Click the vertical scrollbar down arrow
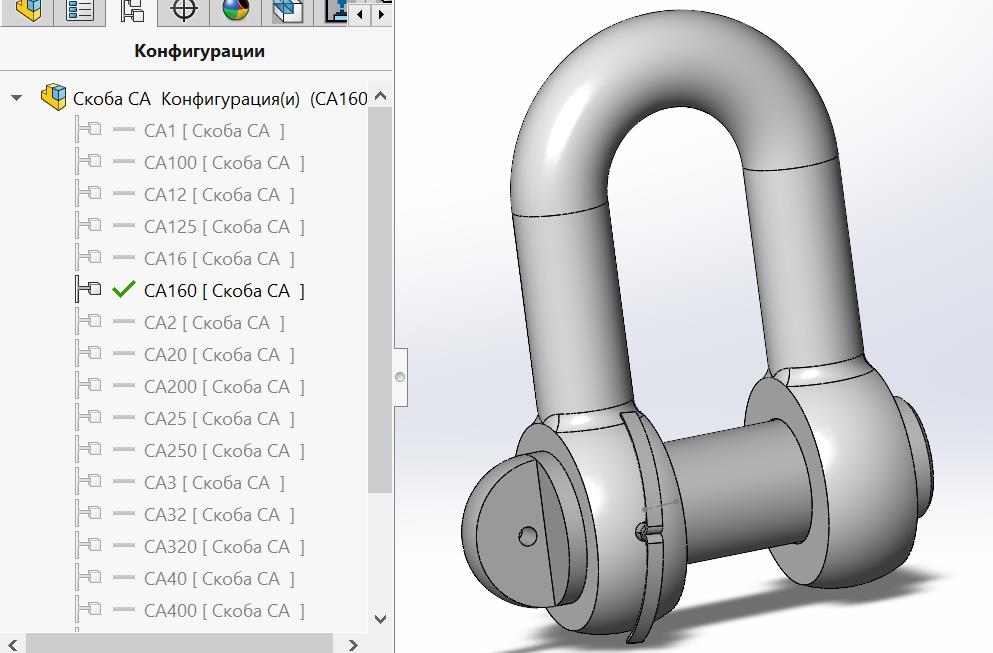 coord(381,619)
